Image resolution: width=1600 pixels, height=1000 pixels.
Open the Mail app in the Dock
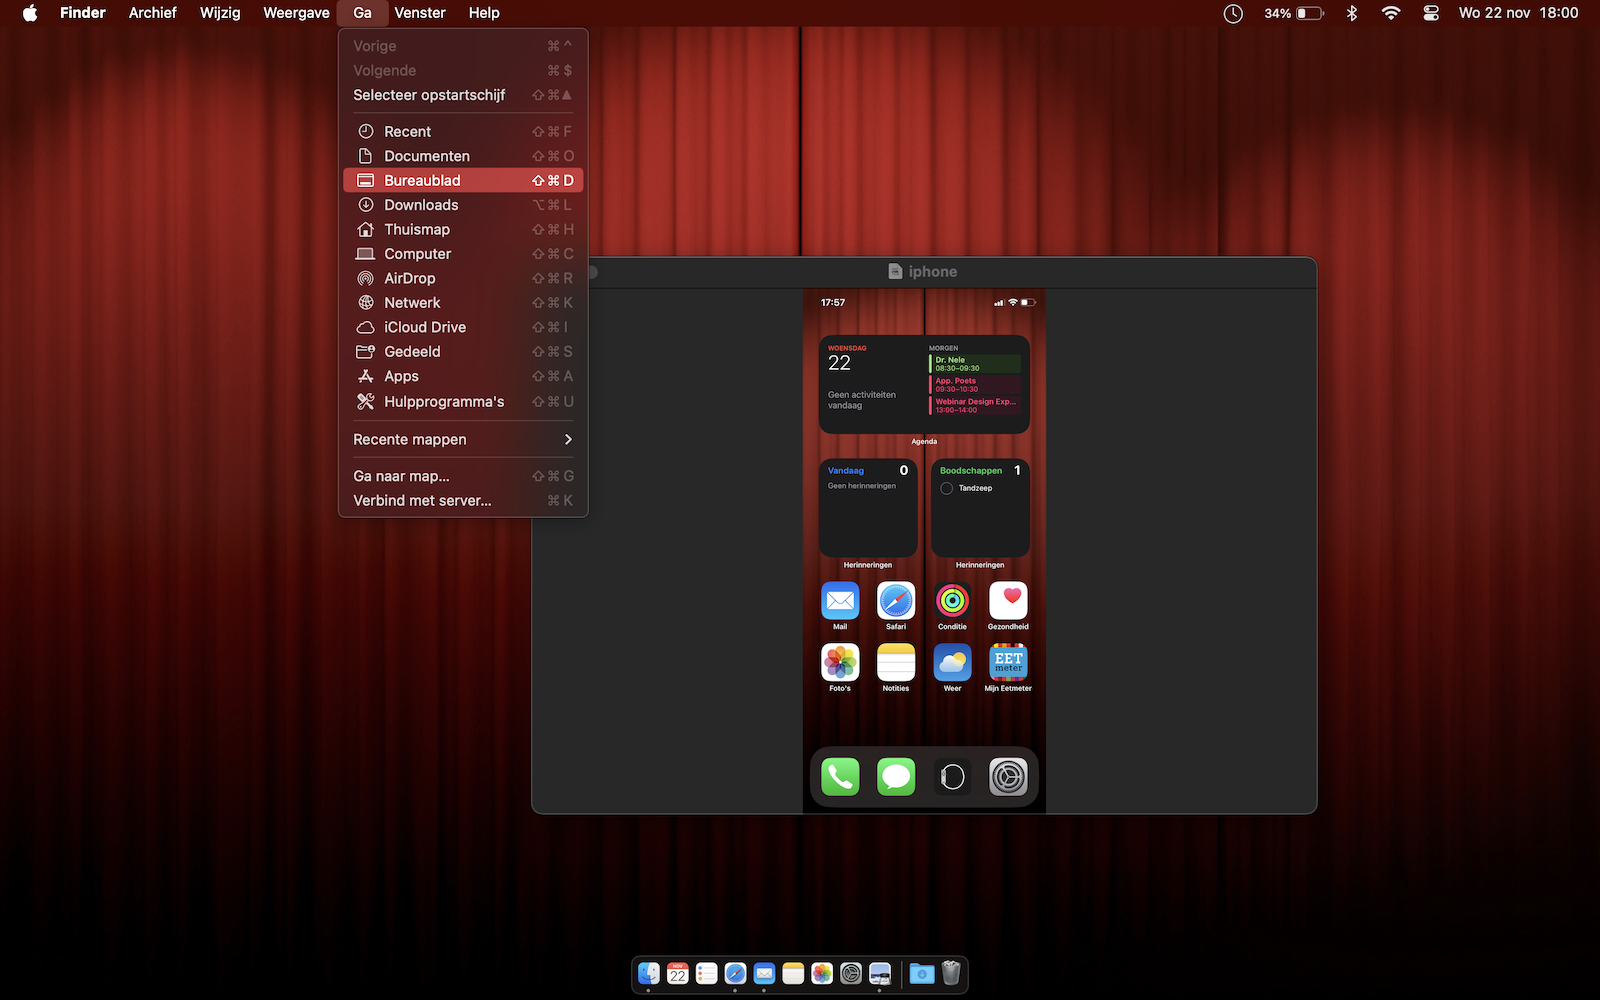764,973
